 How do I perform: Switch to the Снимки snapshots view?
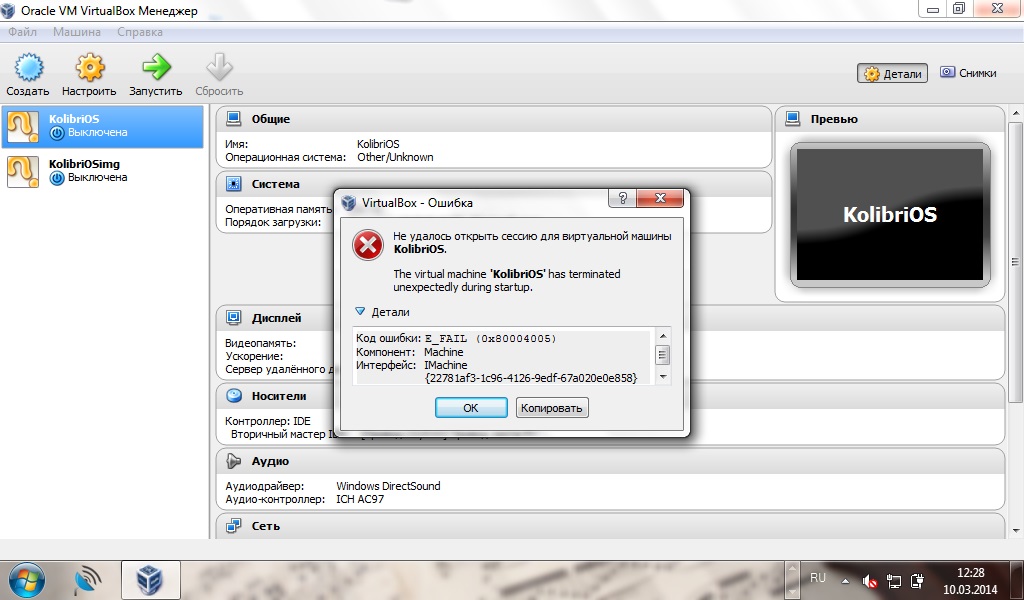(x=968, y=73)
